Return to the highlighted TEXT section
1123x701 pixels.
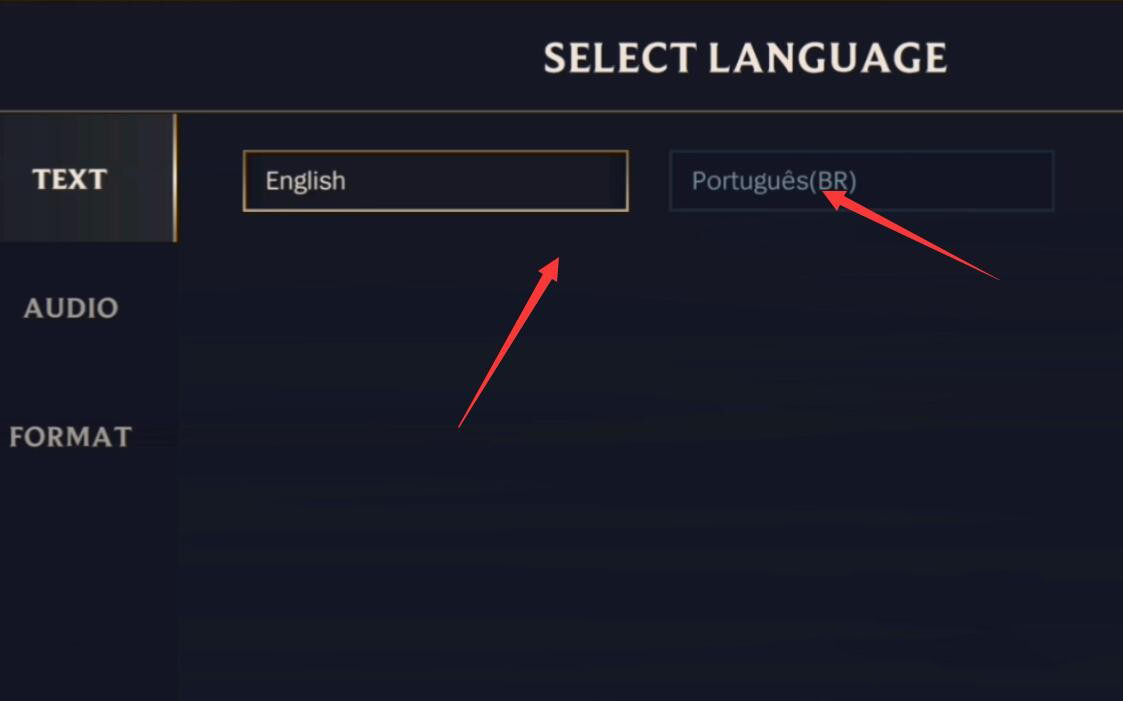click(x=70, y=179)
